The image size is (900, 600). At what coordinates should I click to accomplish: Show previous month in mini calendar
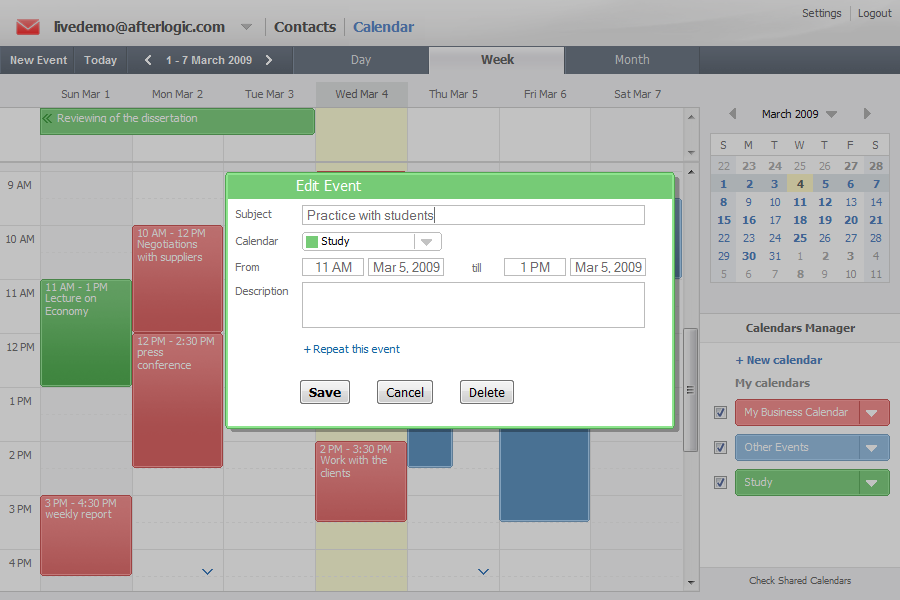pyautogui.click(x=732, y=114)
